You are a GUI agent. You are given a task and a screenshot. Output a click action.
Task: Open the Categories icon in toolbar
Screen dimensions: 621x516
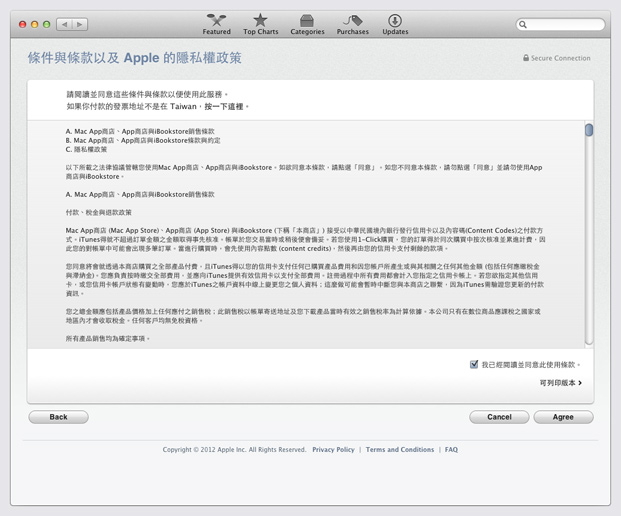click(x=307, y=20)
